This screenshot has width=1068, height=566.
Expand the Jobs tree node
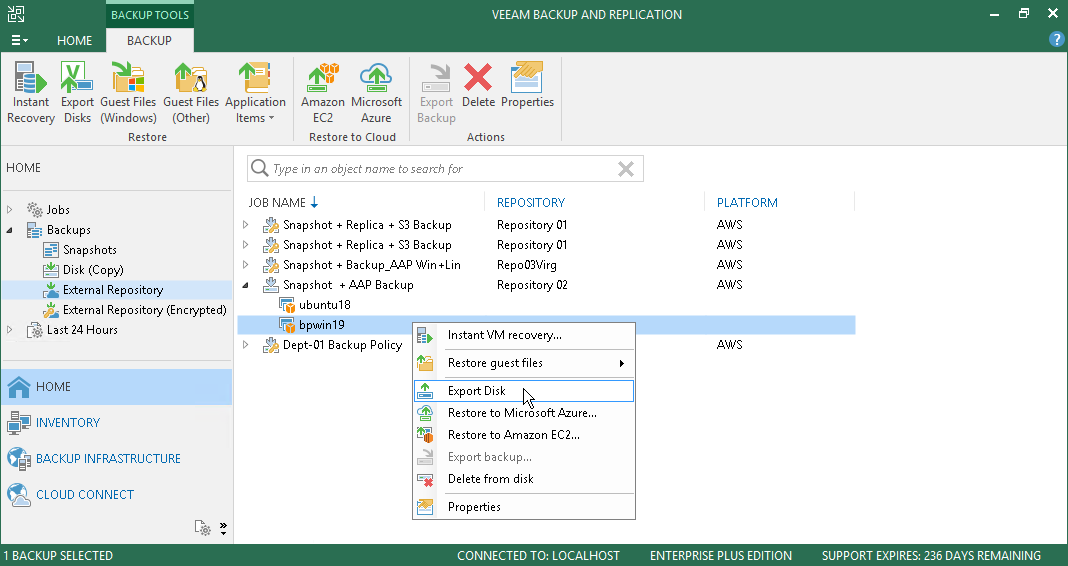10,210
